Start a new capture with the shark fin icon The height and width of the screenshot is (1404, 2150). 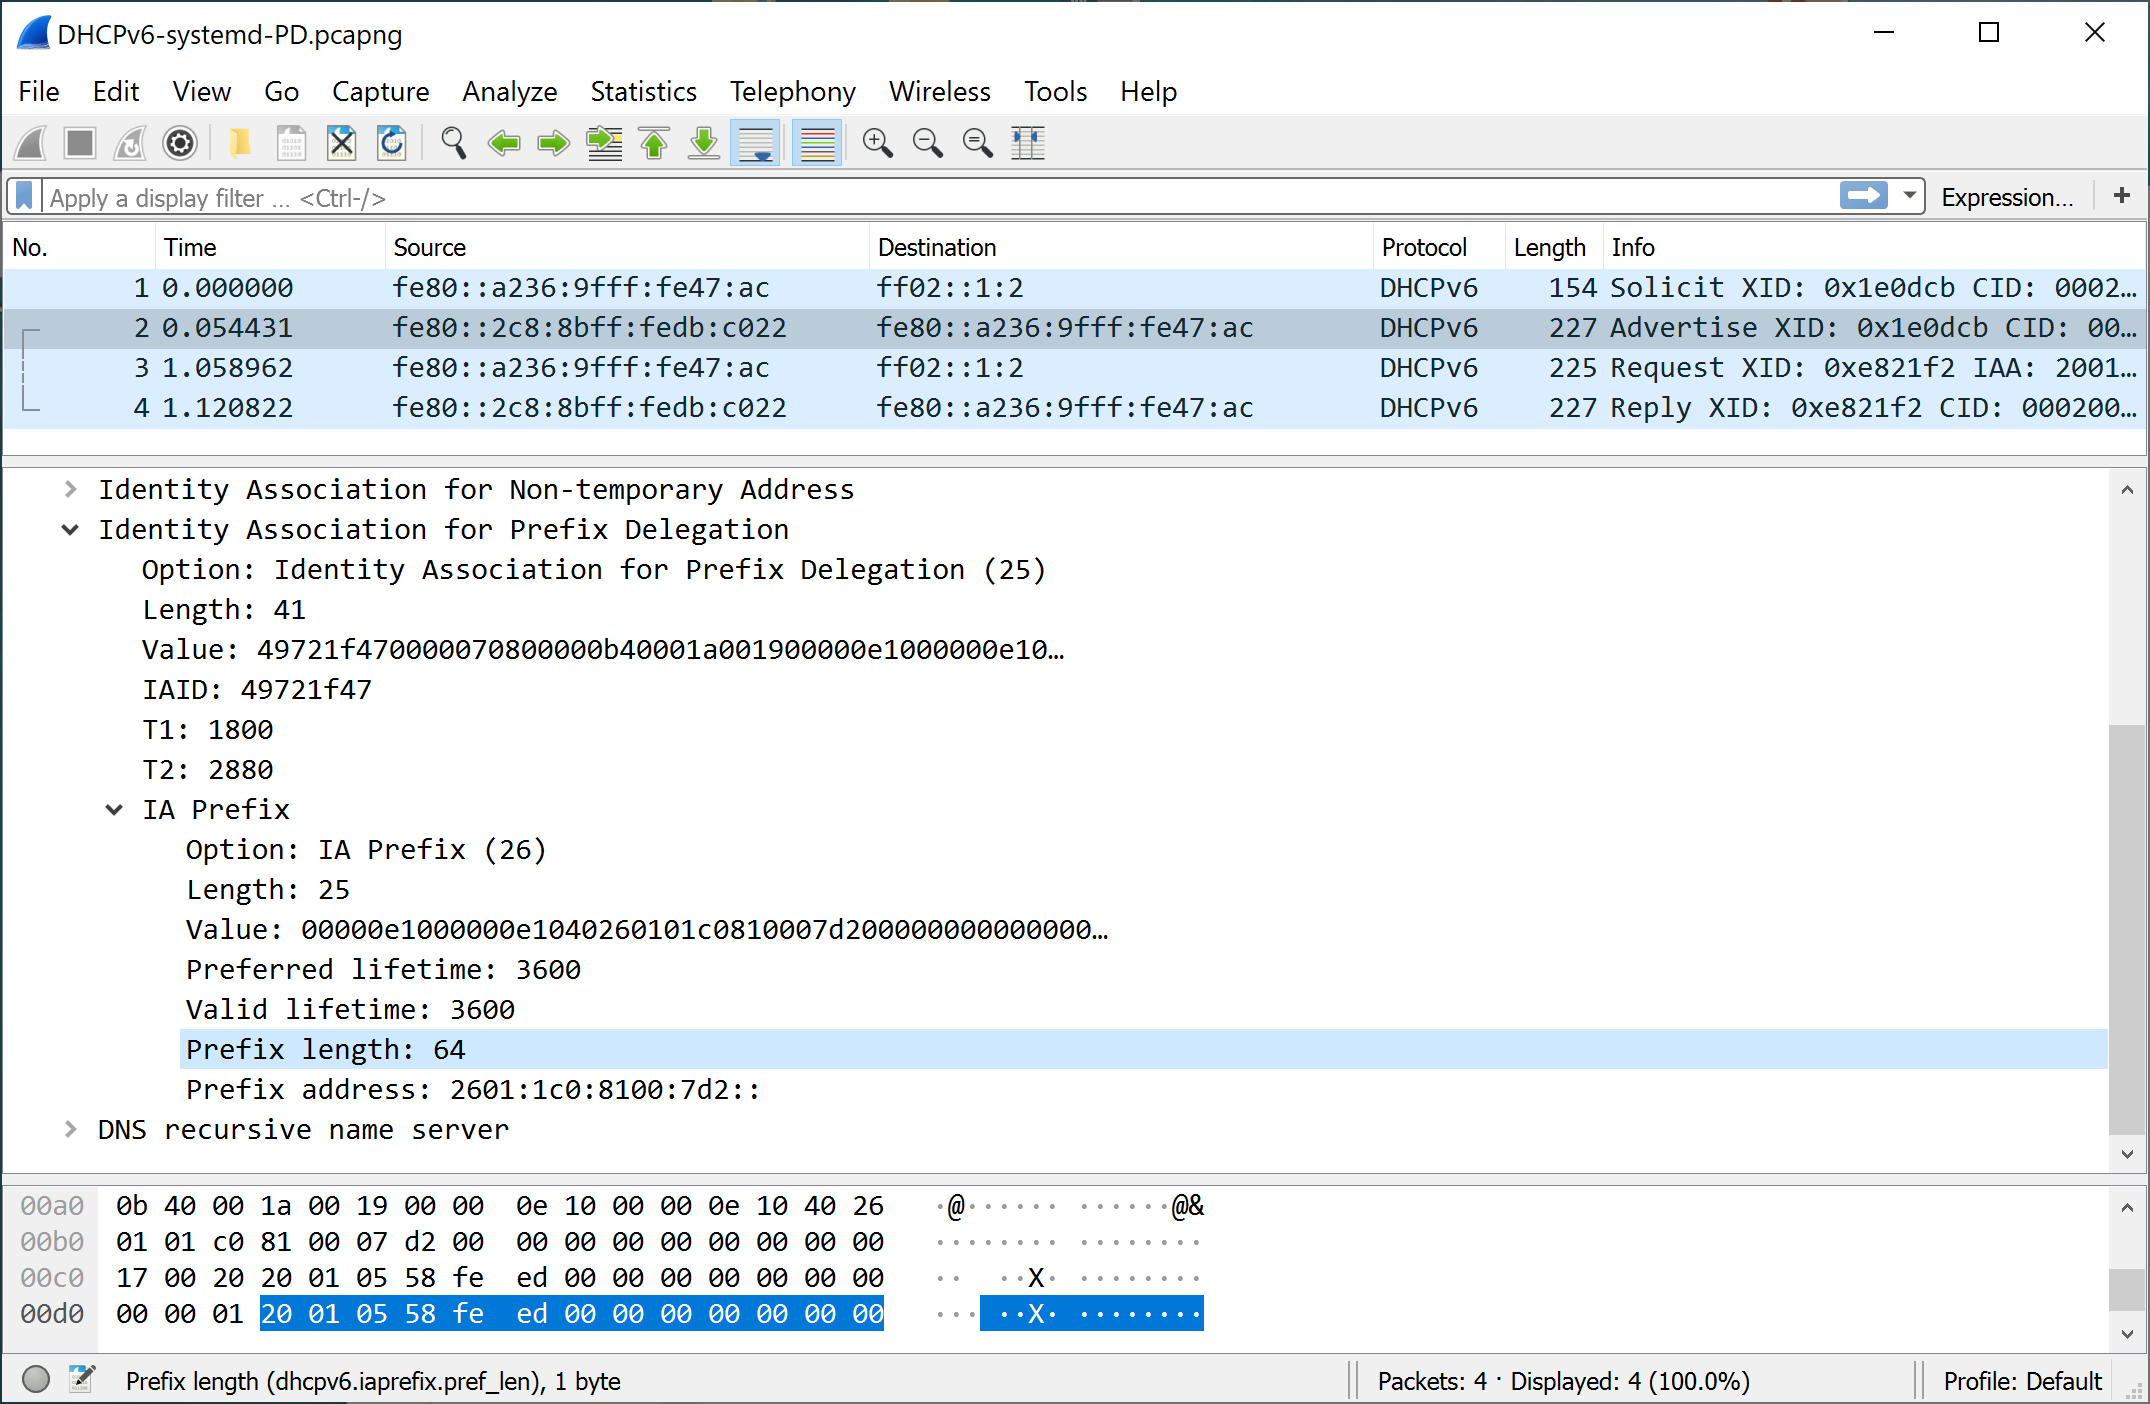coord(30,143)
